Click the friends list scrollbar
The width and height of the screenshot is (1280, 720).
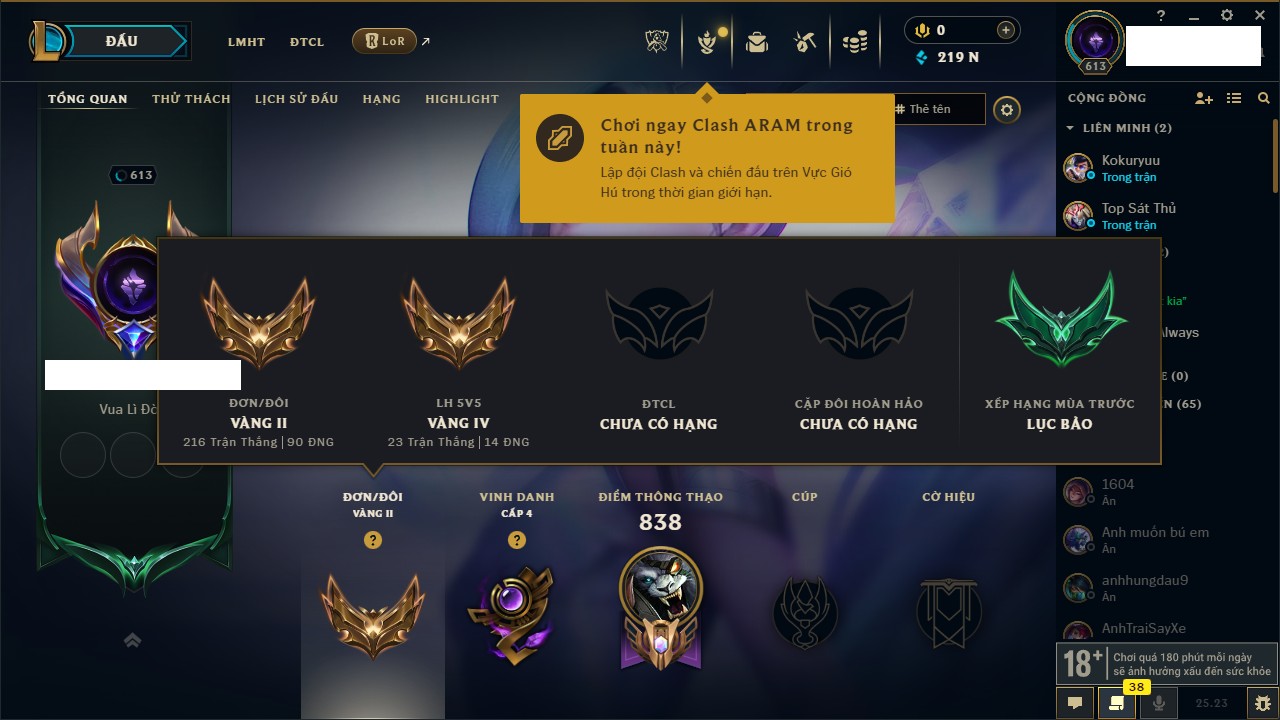click(x=1275, y=150)
